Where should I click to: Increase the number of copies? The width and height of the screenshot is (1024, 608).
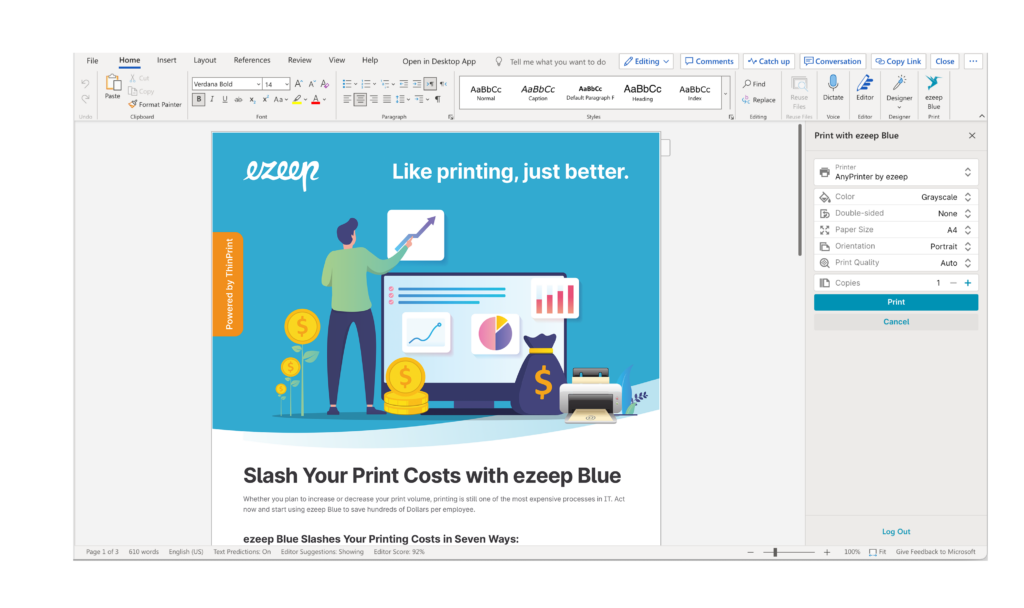pos(968,283)
